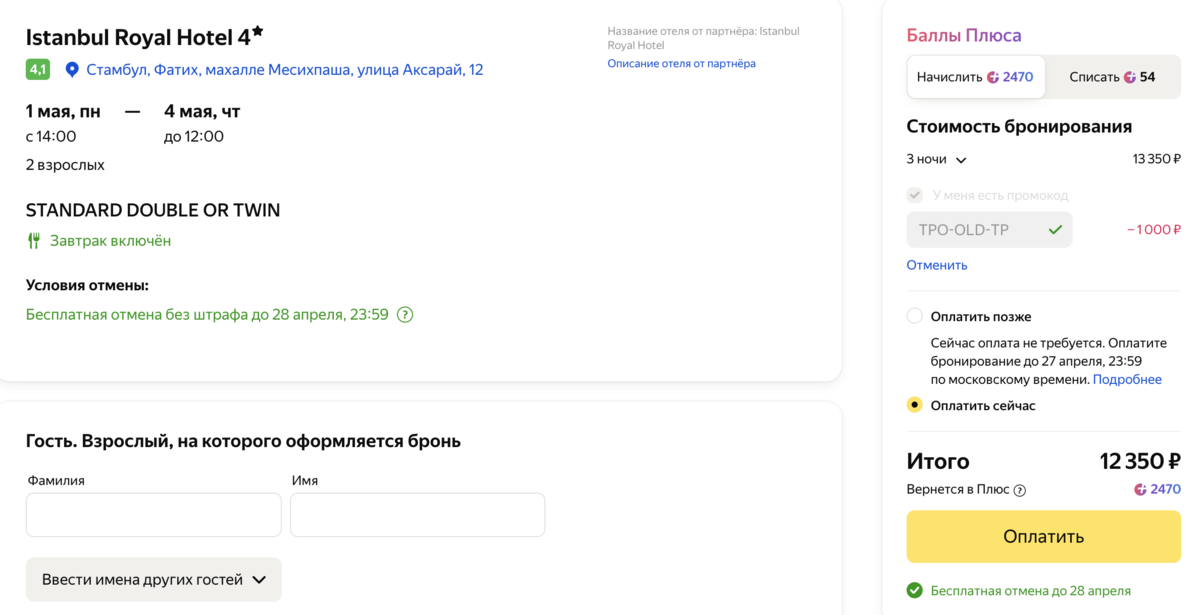Toggle the У меня есть промокод checkbox
This screenshot has height=615, width=1200.
pyautogui.click(x=914, y=195)
